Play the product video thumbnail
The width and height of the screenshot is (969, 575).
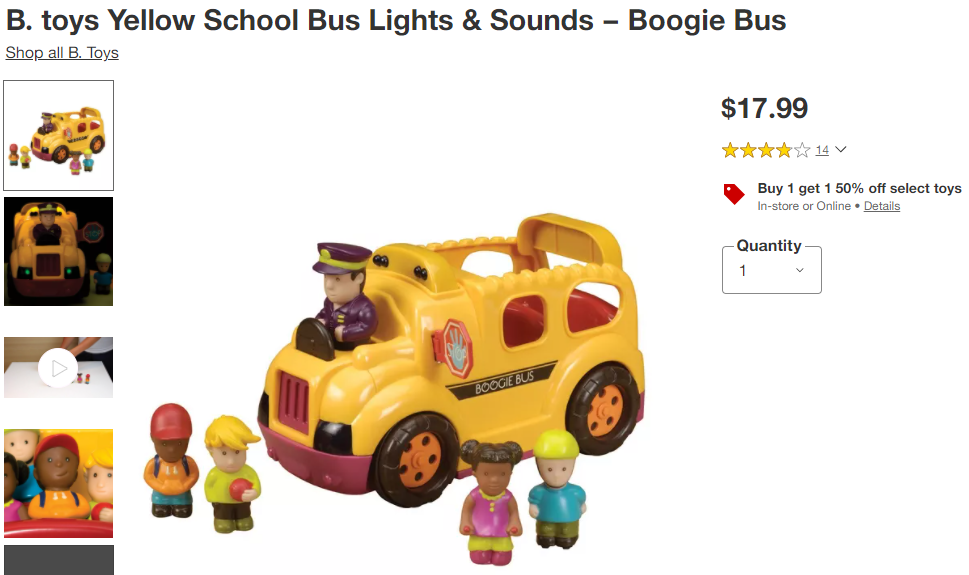click(58, 368)
